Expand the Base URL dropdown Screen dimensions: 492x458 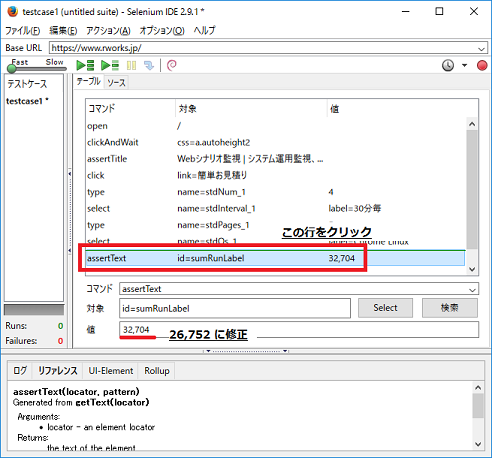tap(481, 49)
